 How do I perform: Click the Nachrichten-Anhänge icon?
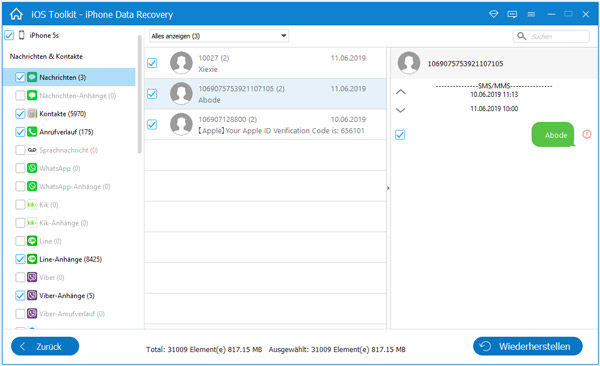coord(32,95)
